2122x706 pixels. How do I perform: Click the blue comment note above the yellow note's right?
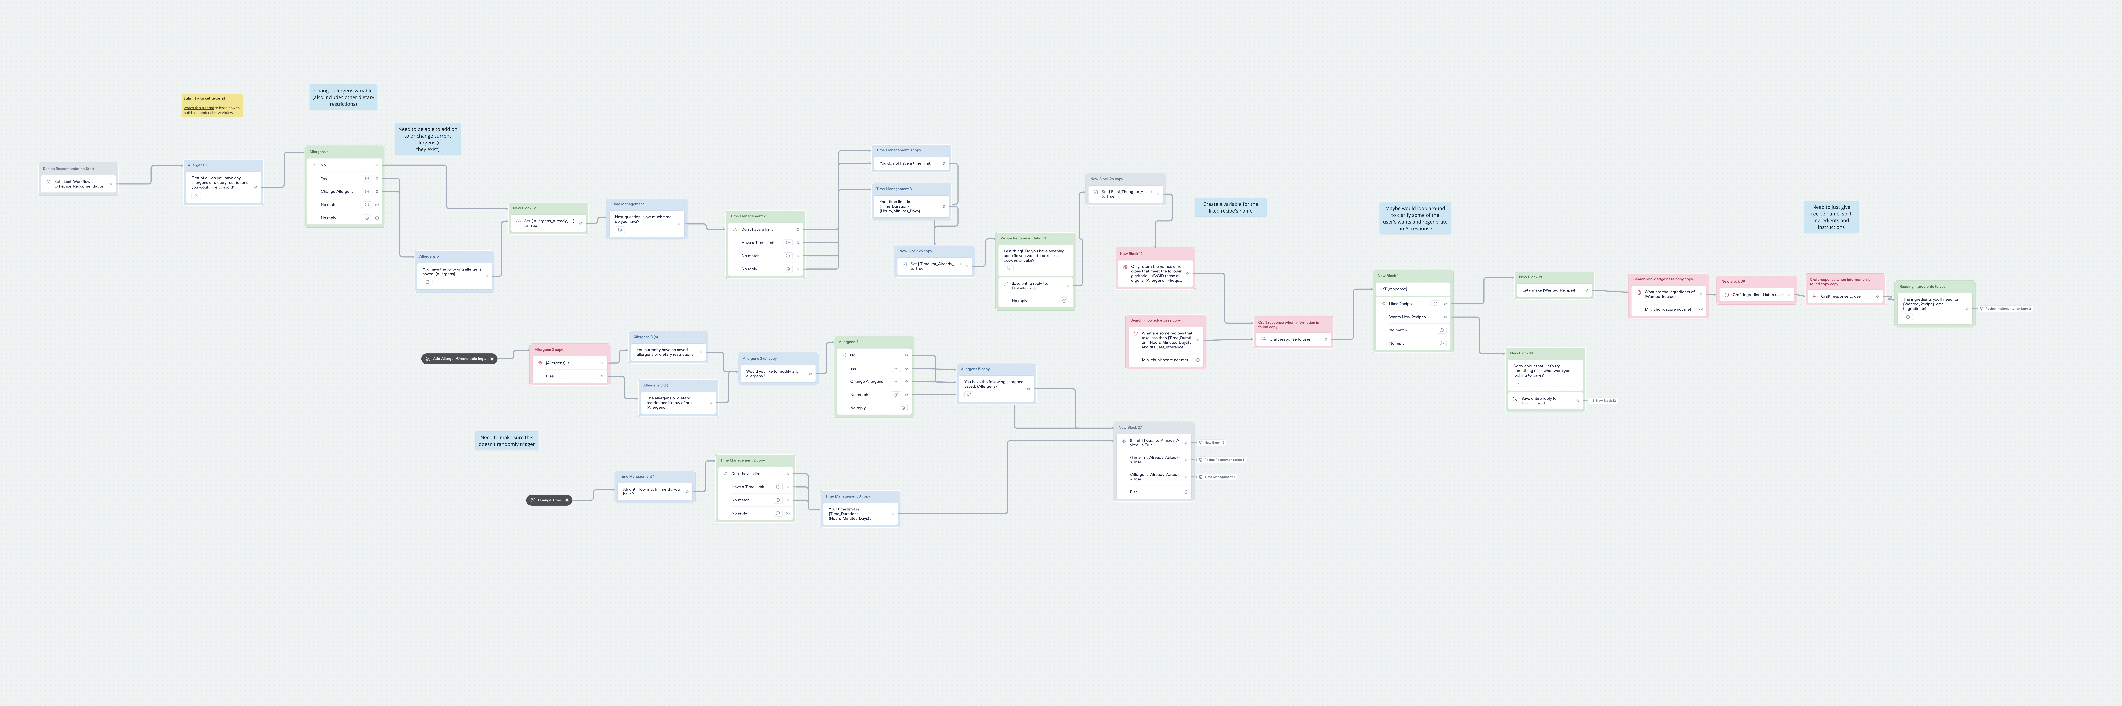coord(343,97)
